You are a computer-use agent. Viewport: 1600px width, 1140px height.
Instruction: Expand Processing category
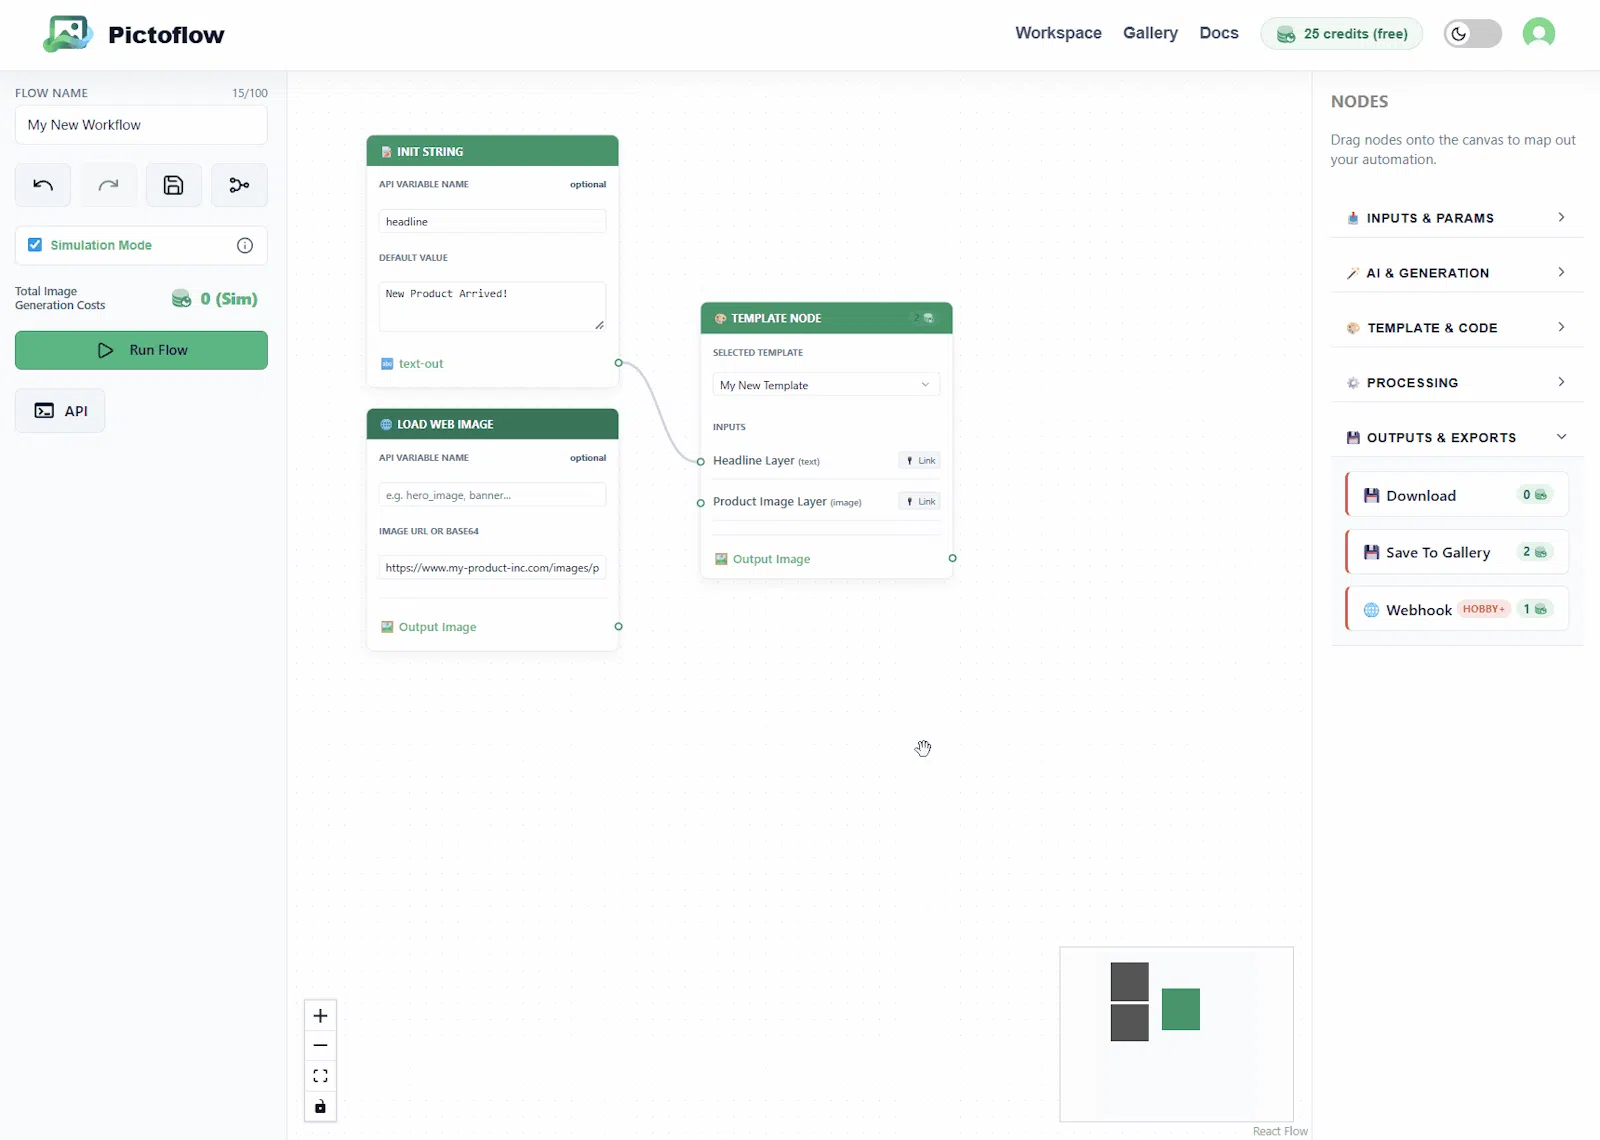[1456, 383]
